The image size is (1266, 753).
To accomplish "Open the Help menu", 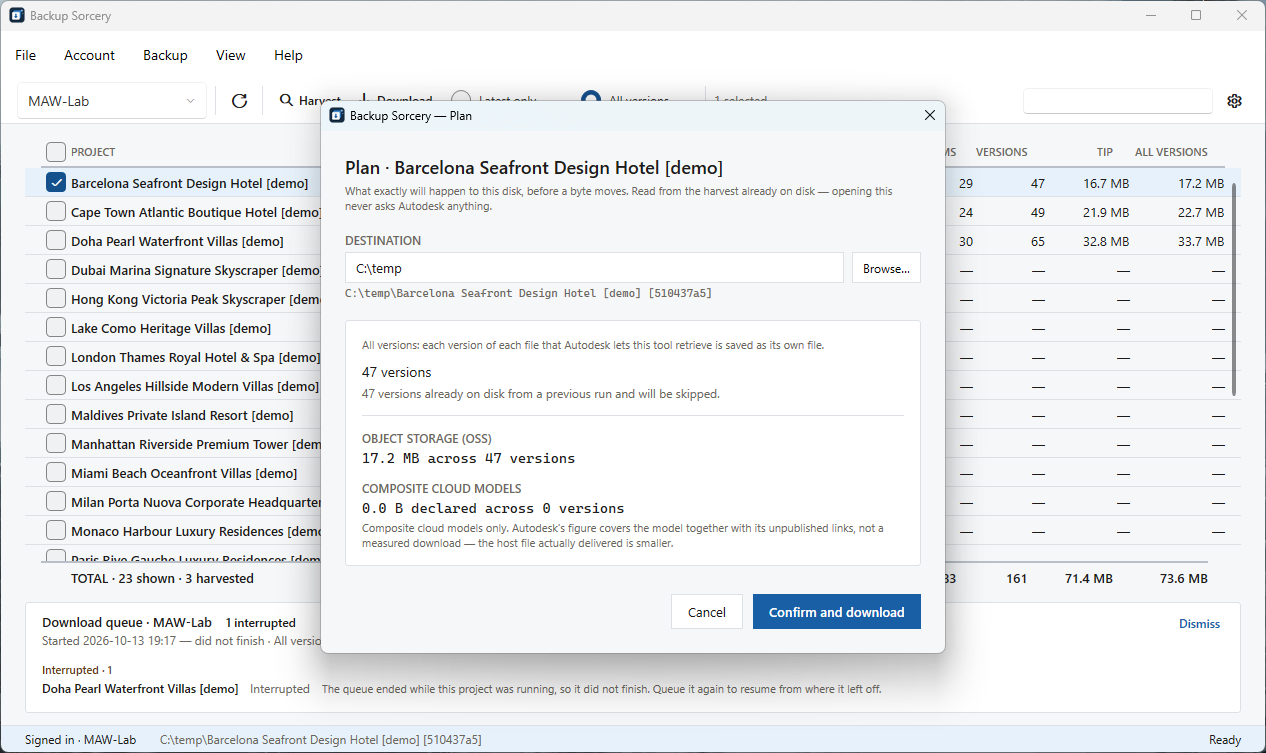I will coord(288,55).
